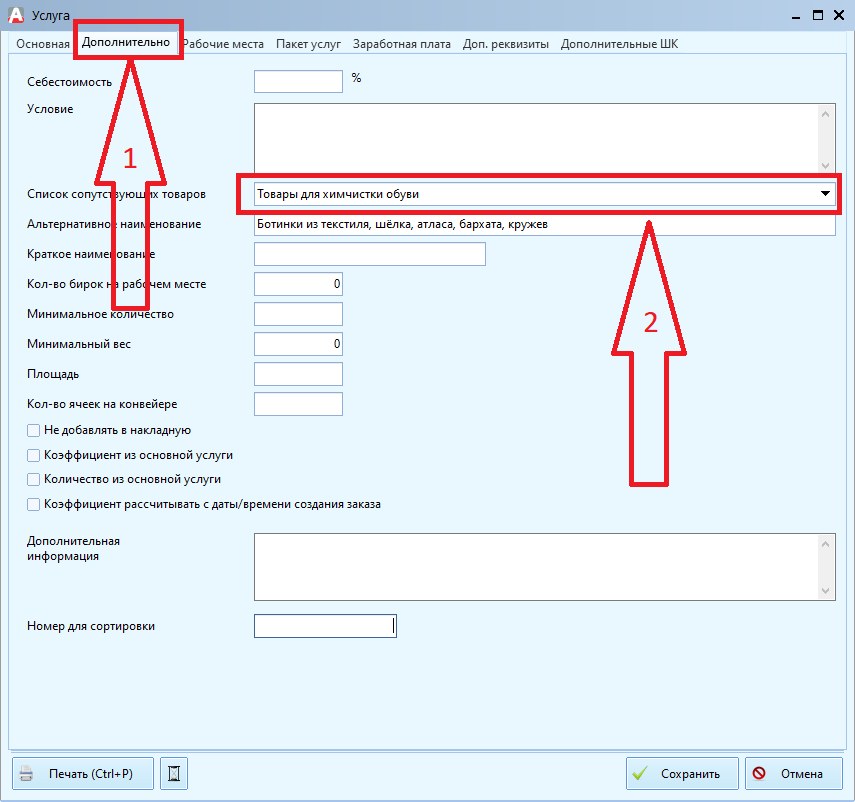The width and height of the screenshot is (855, 802).
Task: Click the application logo icon in title bar
Action: (16, 15)
